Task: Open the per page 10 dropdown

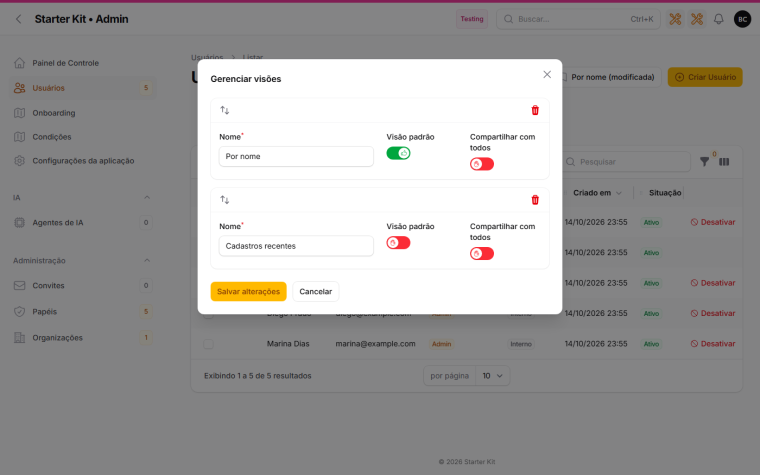Action: pyautogui.click(x=492, y=376)
